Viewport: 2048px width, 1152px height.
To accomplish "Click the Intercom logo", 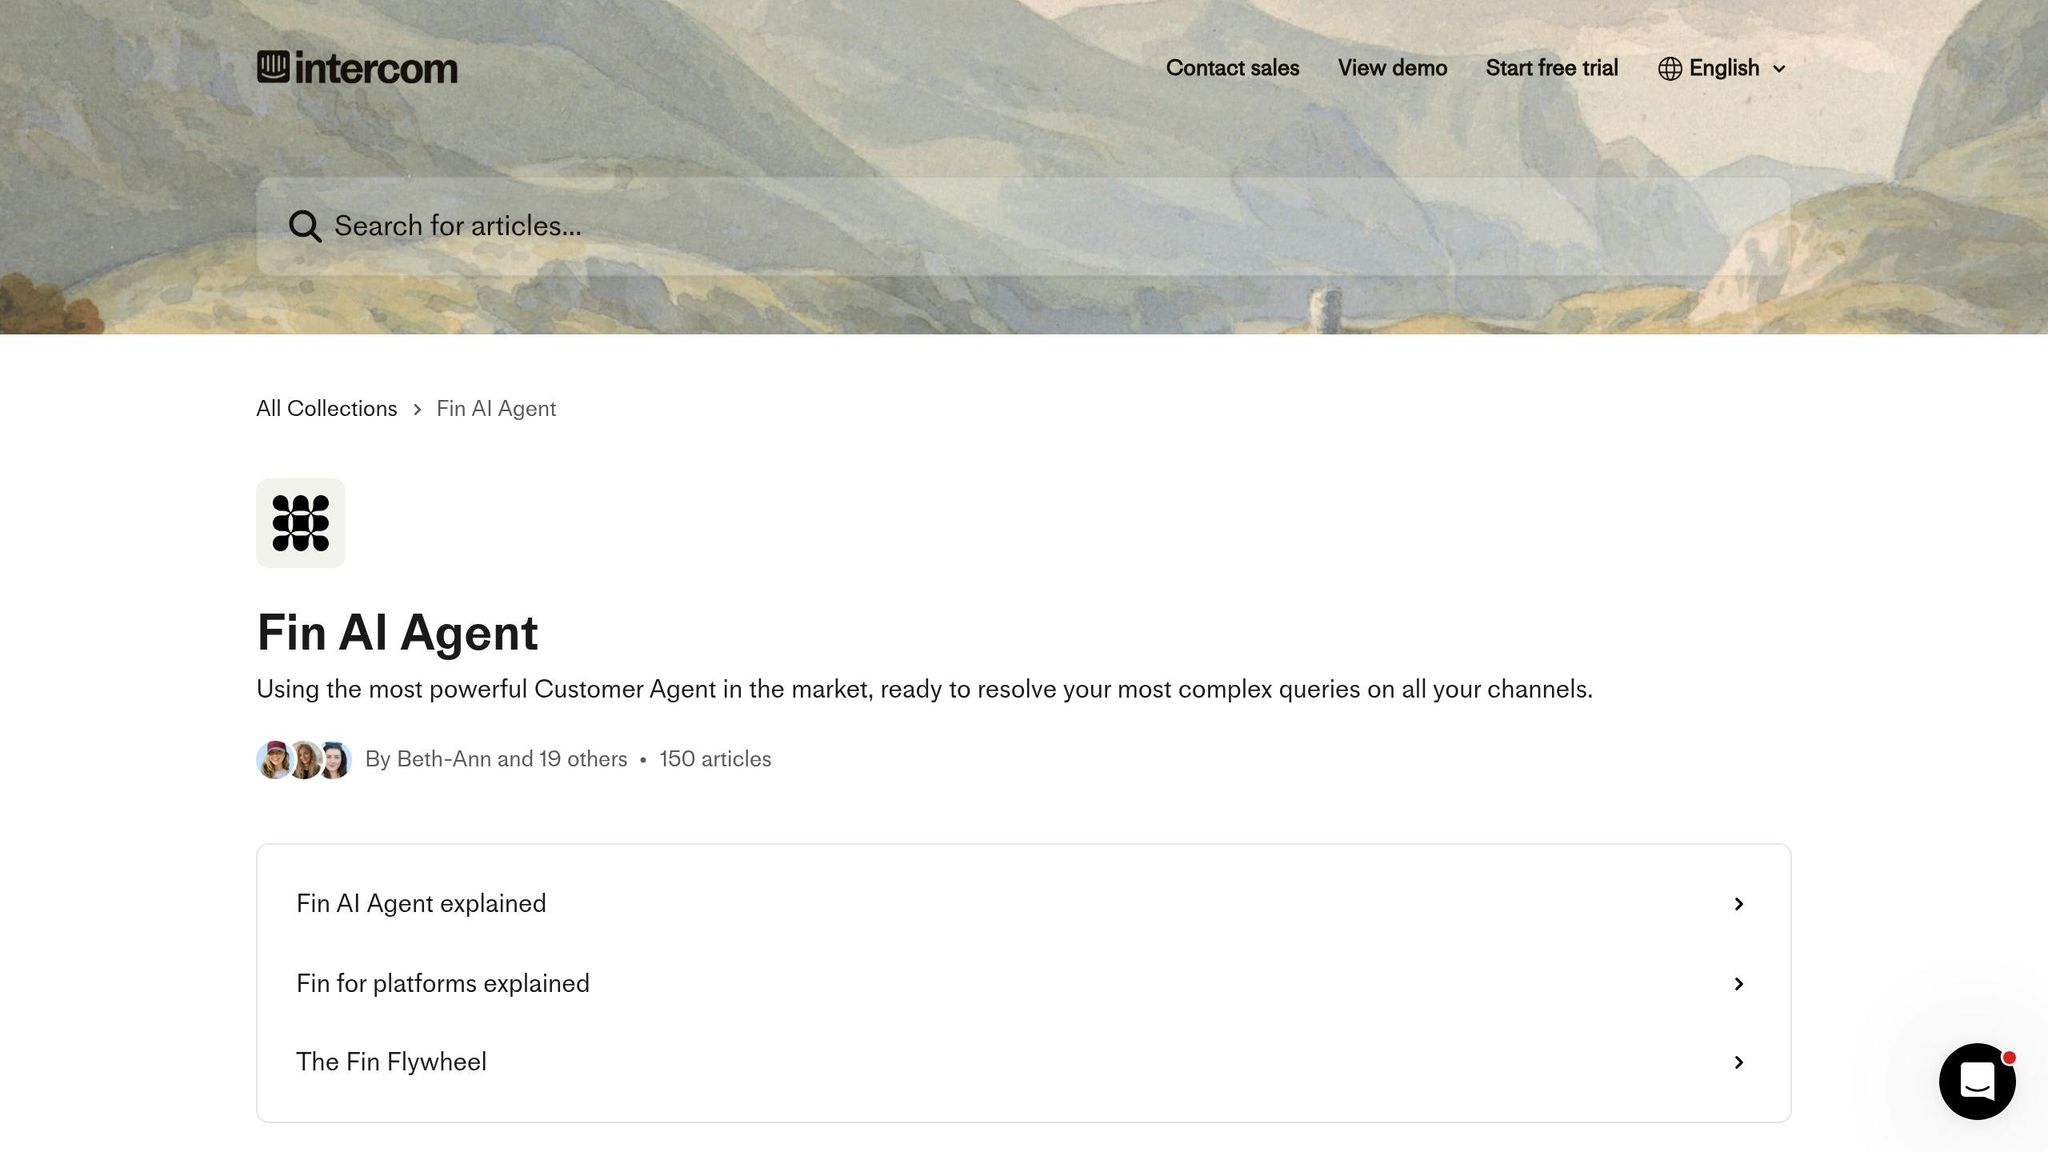I will coord(357,68).
